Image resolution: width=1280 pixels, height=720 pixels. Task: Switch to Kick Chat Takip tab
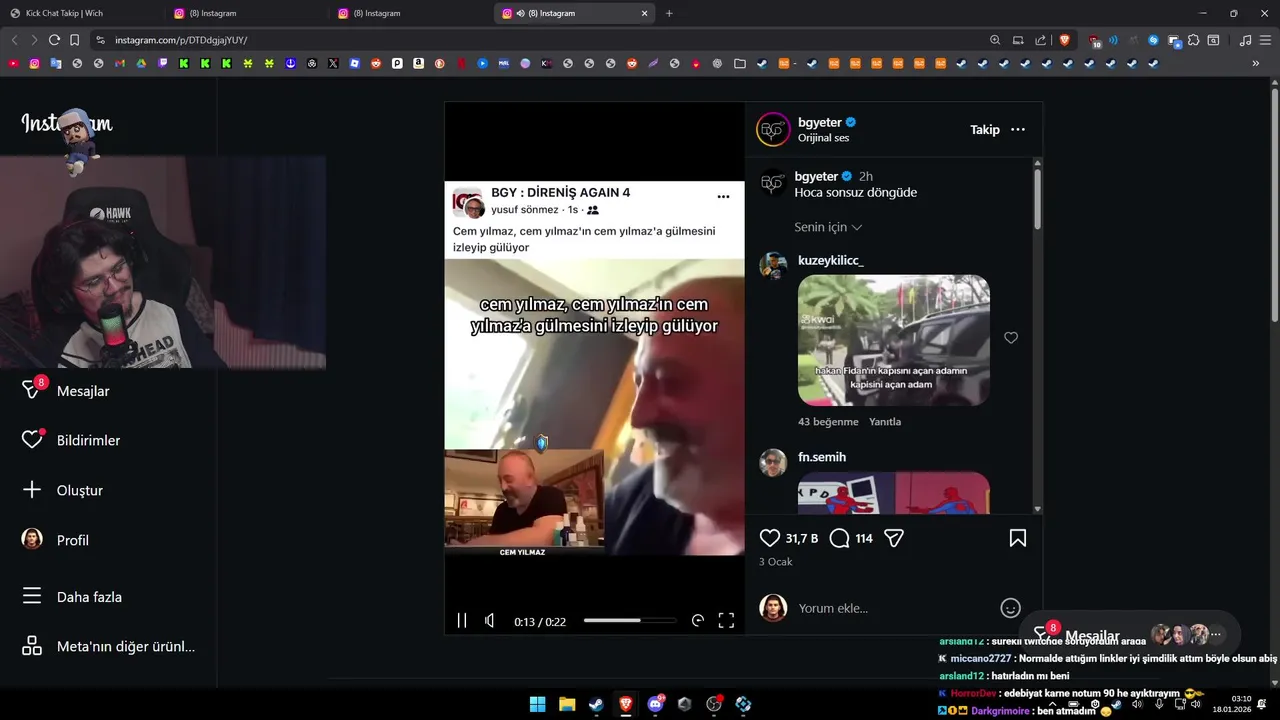tap(82, 13)
